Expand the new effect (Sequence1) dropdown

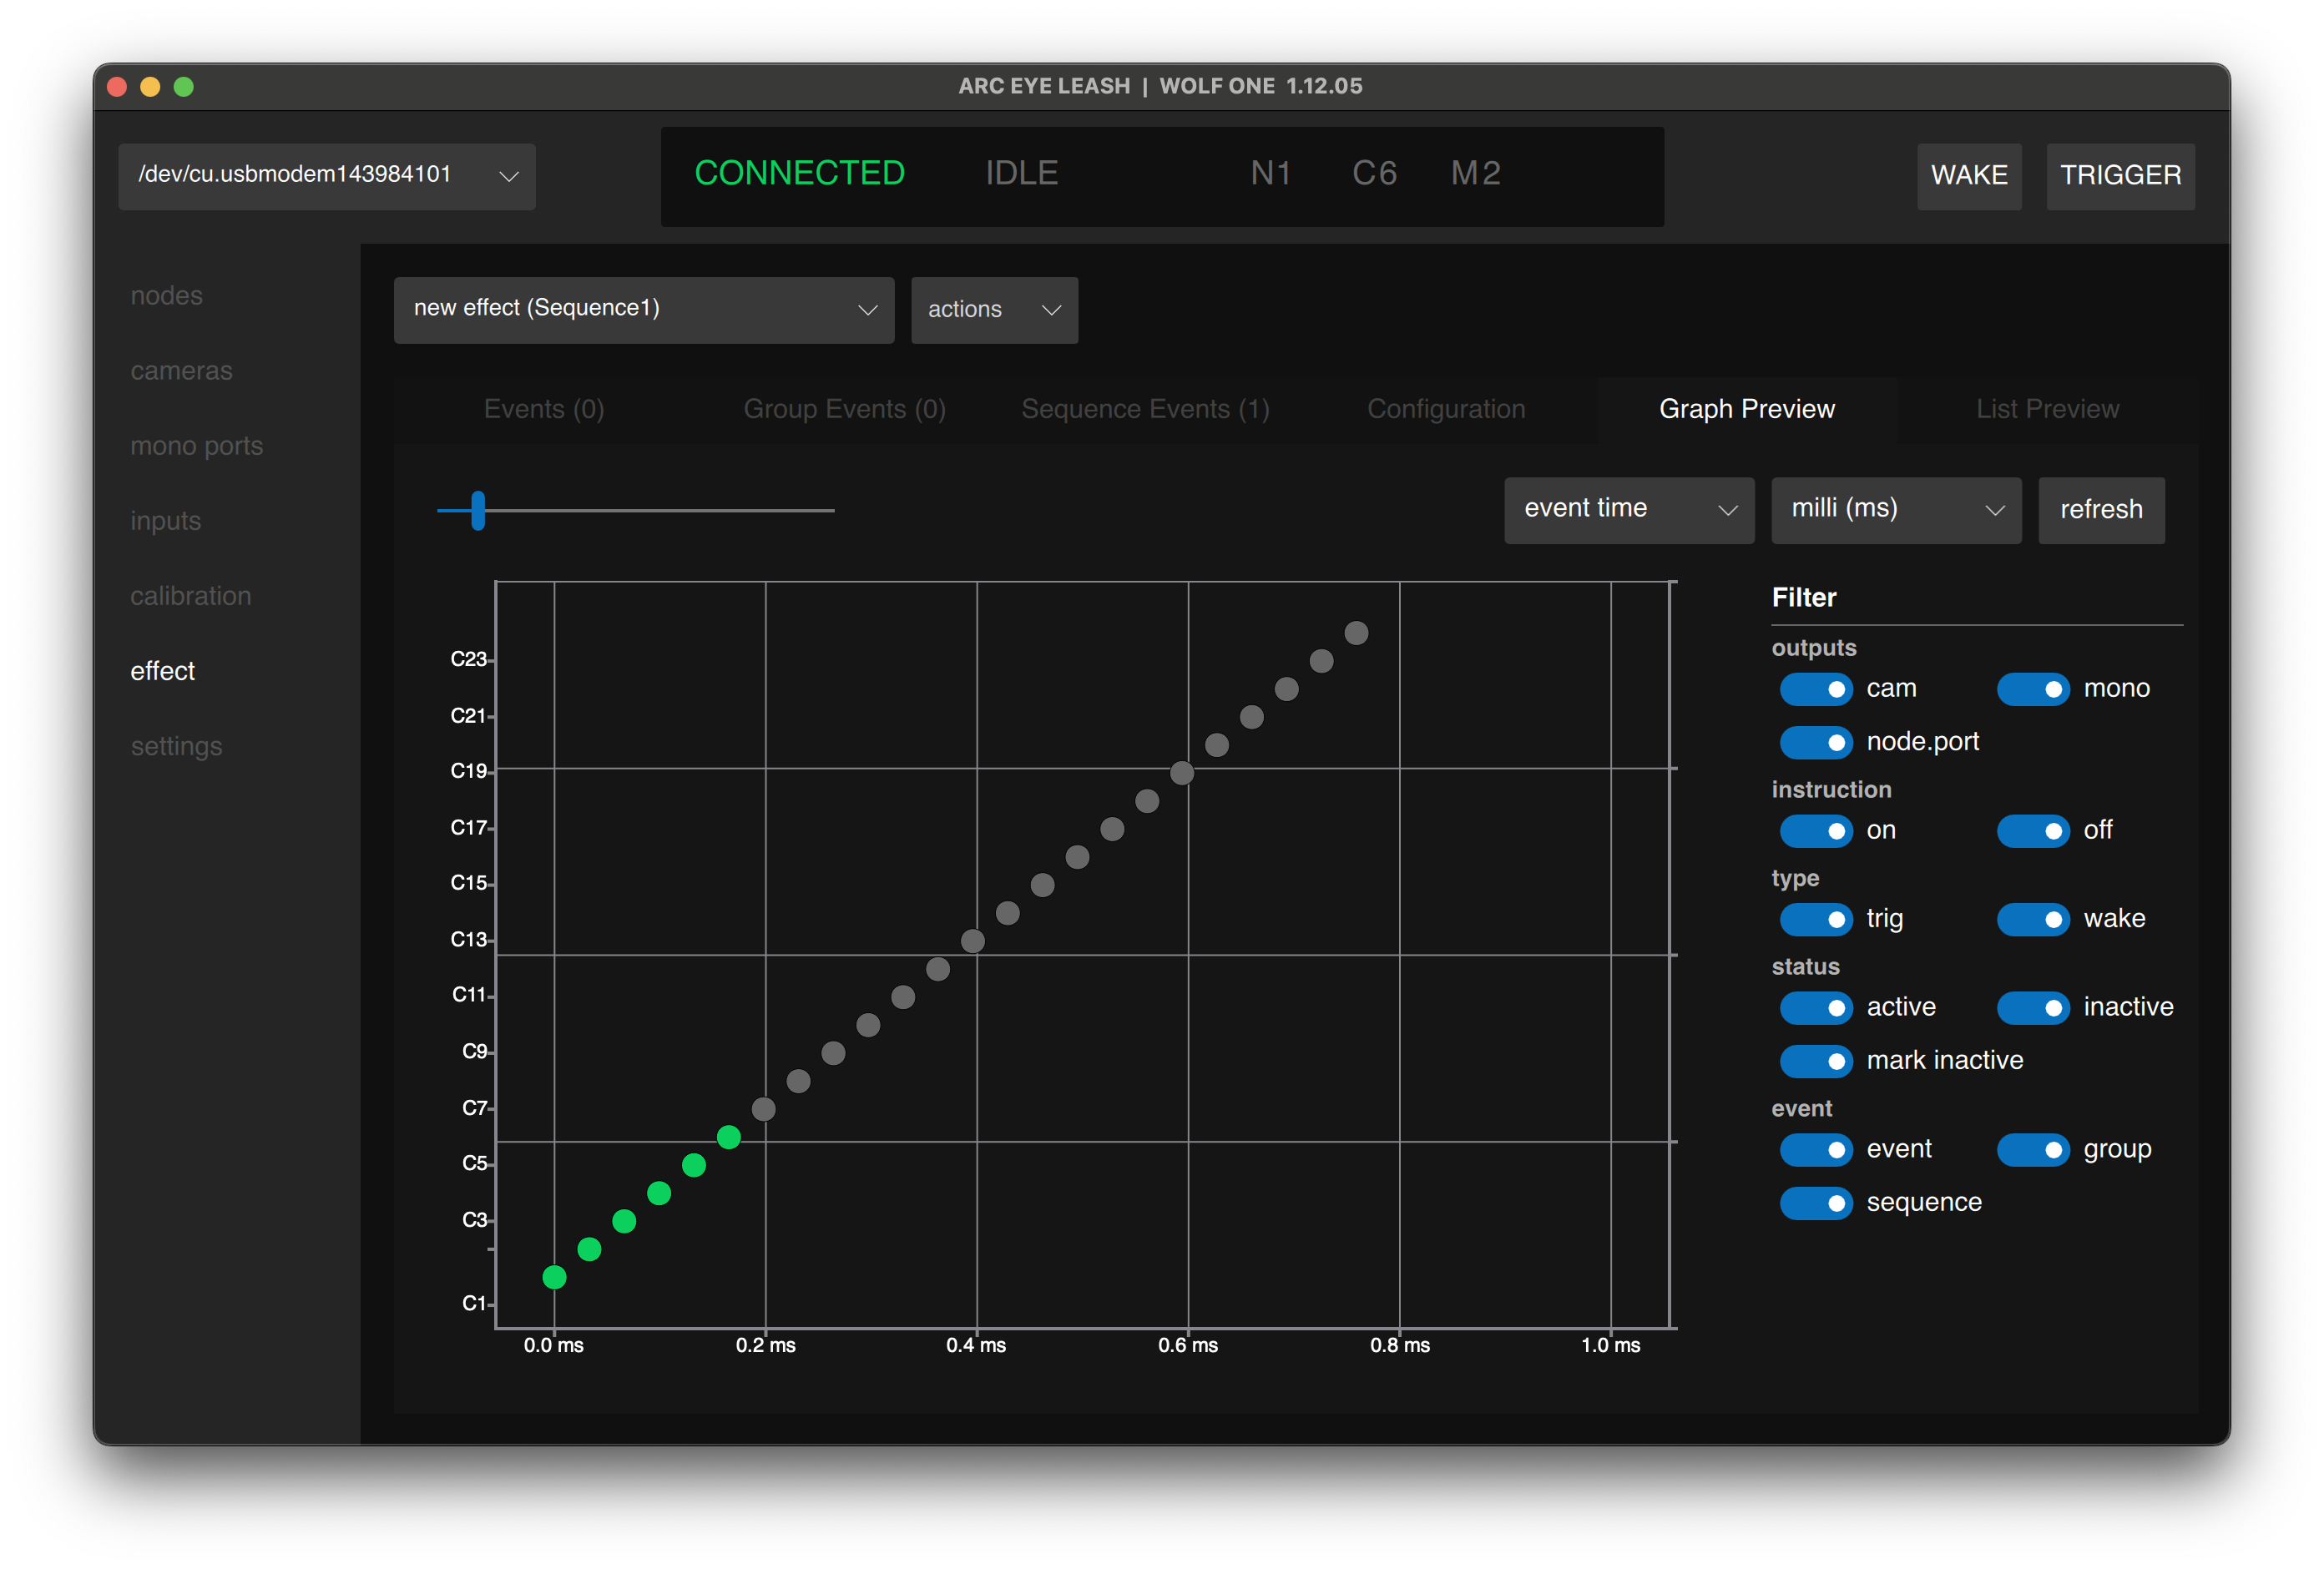coord(643,310)
